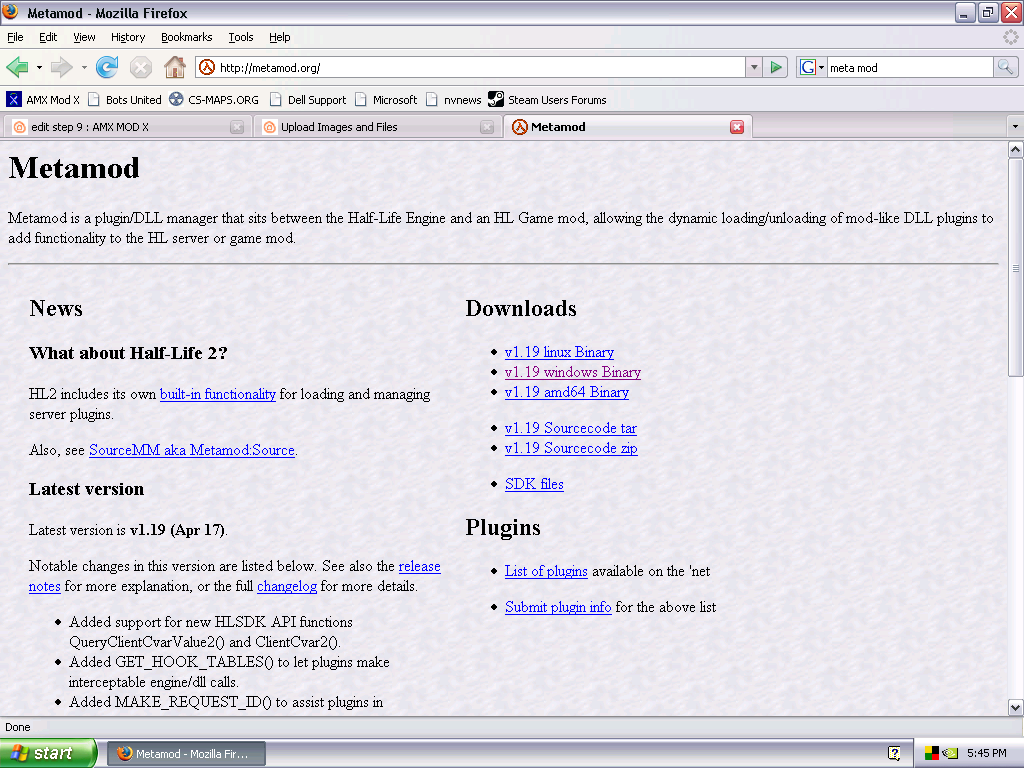Download v1.19 Sourcecode tar

571,428
